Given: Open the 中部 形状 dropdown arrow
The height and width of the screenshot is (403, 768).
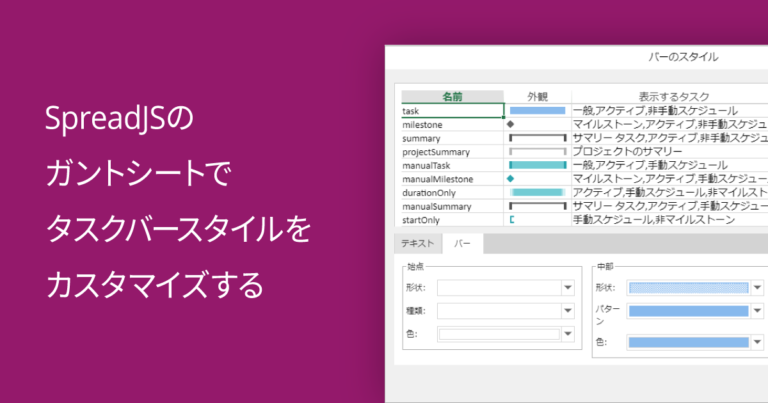Looking at the screenshot, I should 757,287.
